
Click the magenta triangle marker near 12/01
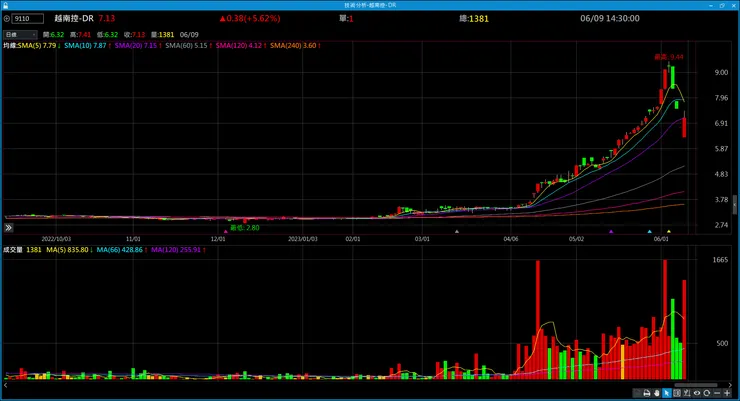(226, 232)
